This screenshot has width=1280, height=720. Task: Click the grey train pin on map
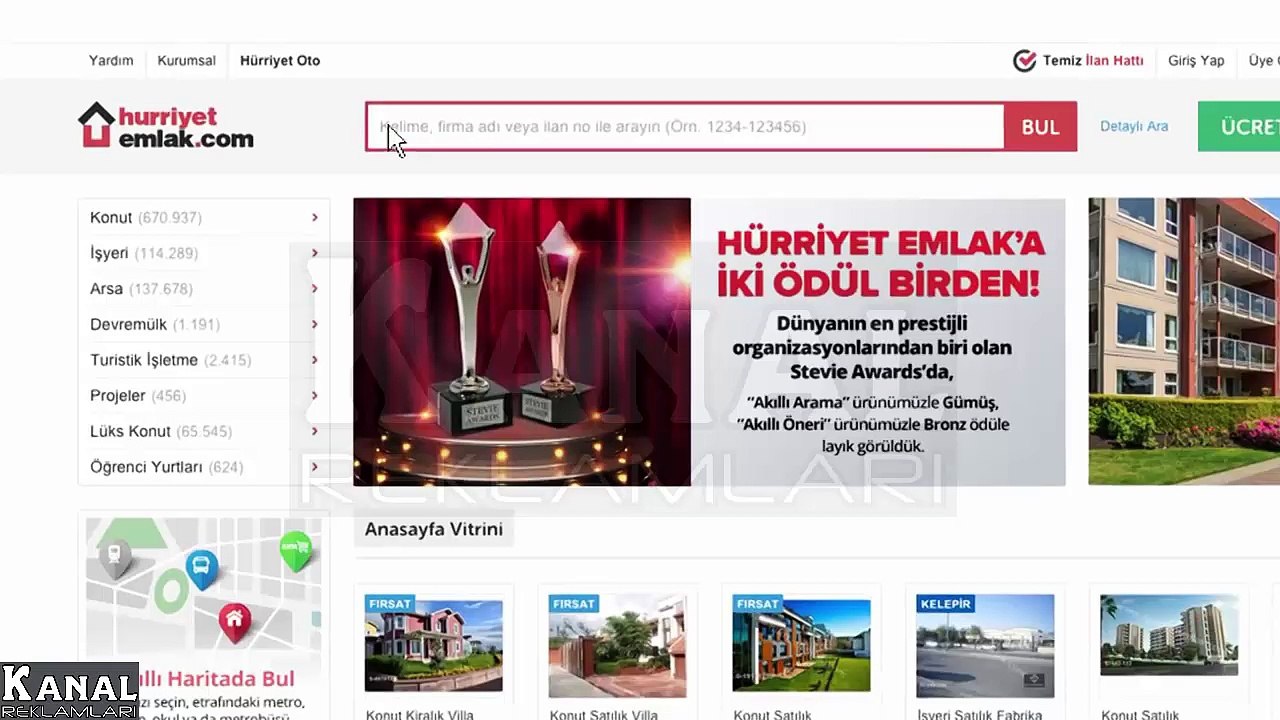click(115, 558)
